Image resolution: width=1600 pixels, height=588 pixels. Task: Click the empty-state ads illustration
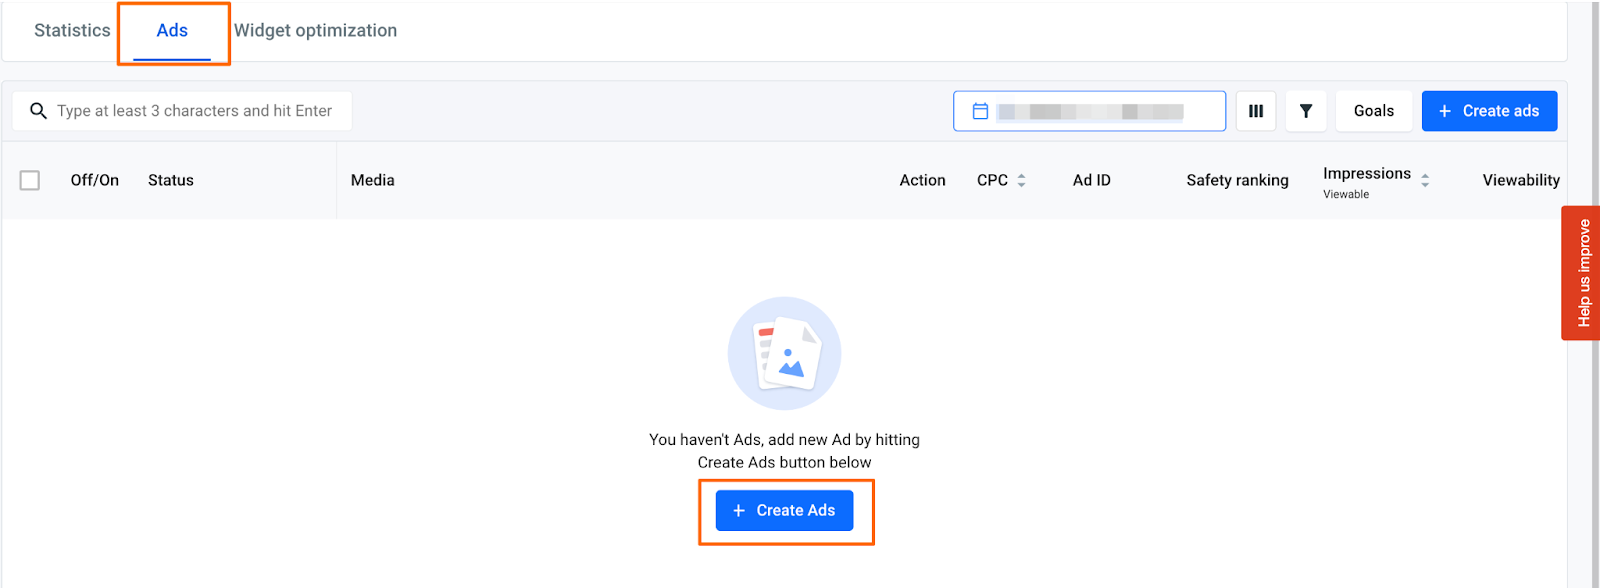point(784,353)
